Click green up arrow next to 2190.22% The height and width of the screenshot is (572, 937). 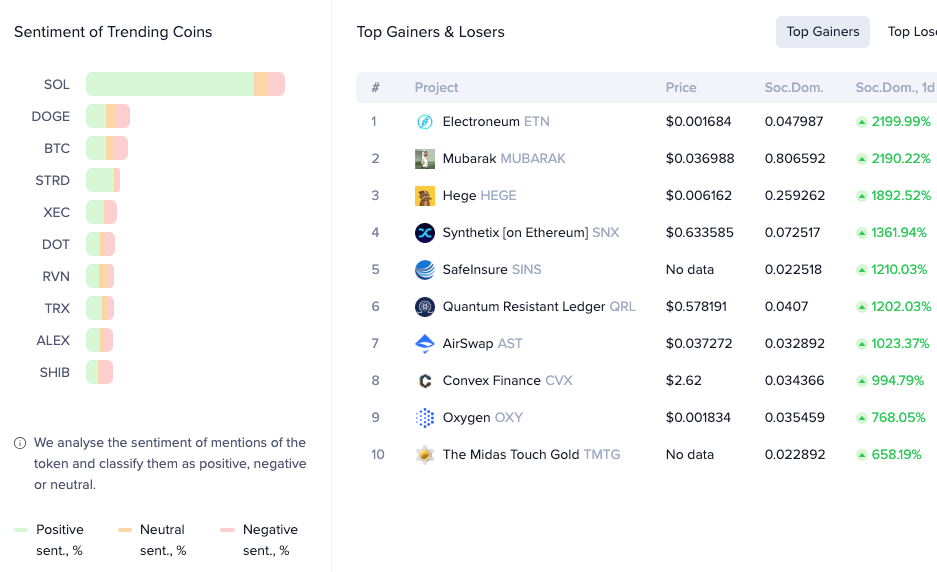pyautogui.click(x=861, y=159)
